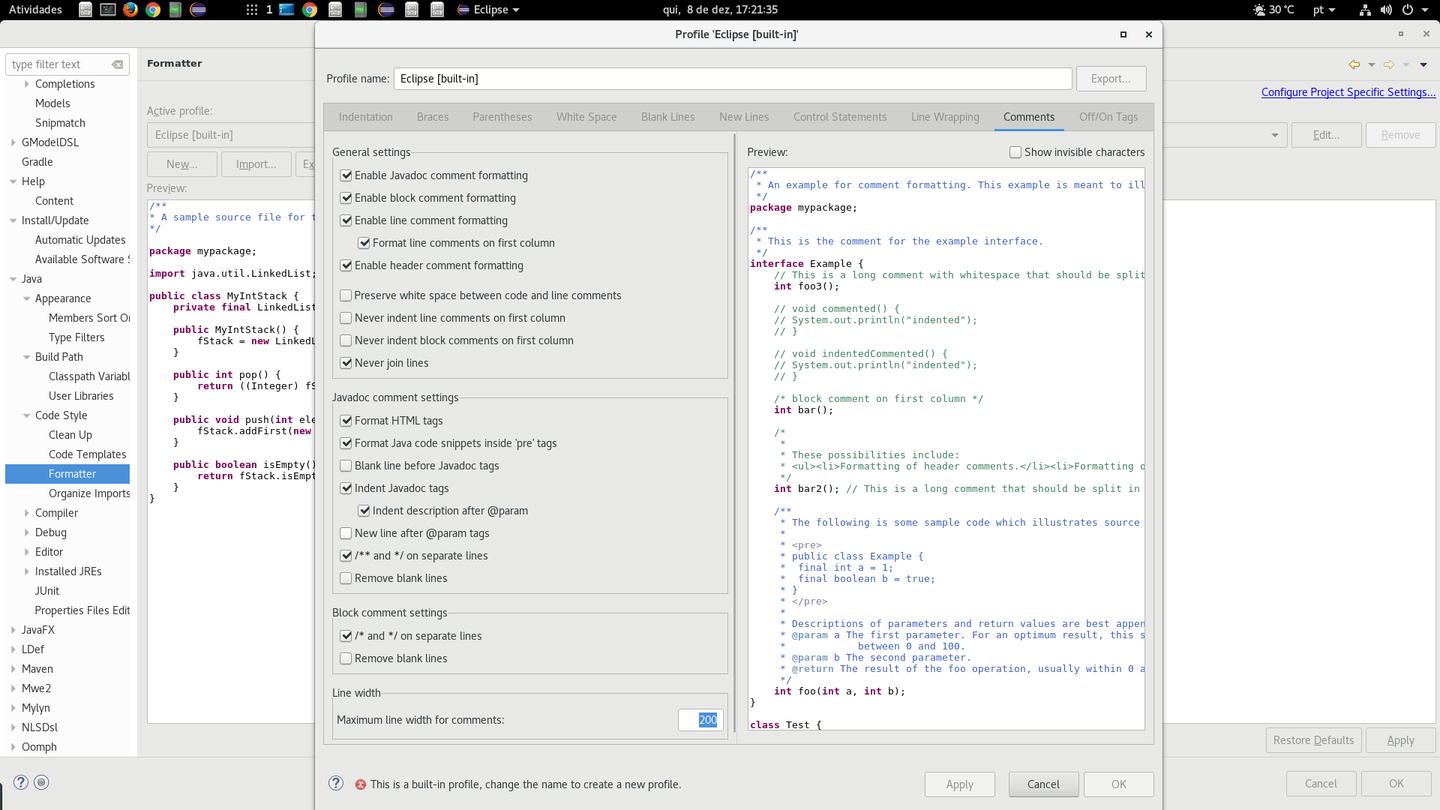Screen dimensions: 1440x810
Task: Toggle Enable header comment formatting
Action: point(346,265)
